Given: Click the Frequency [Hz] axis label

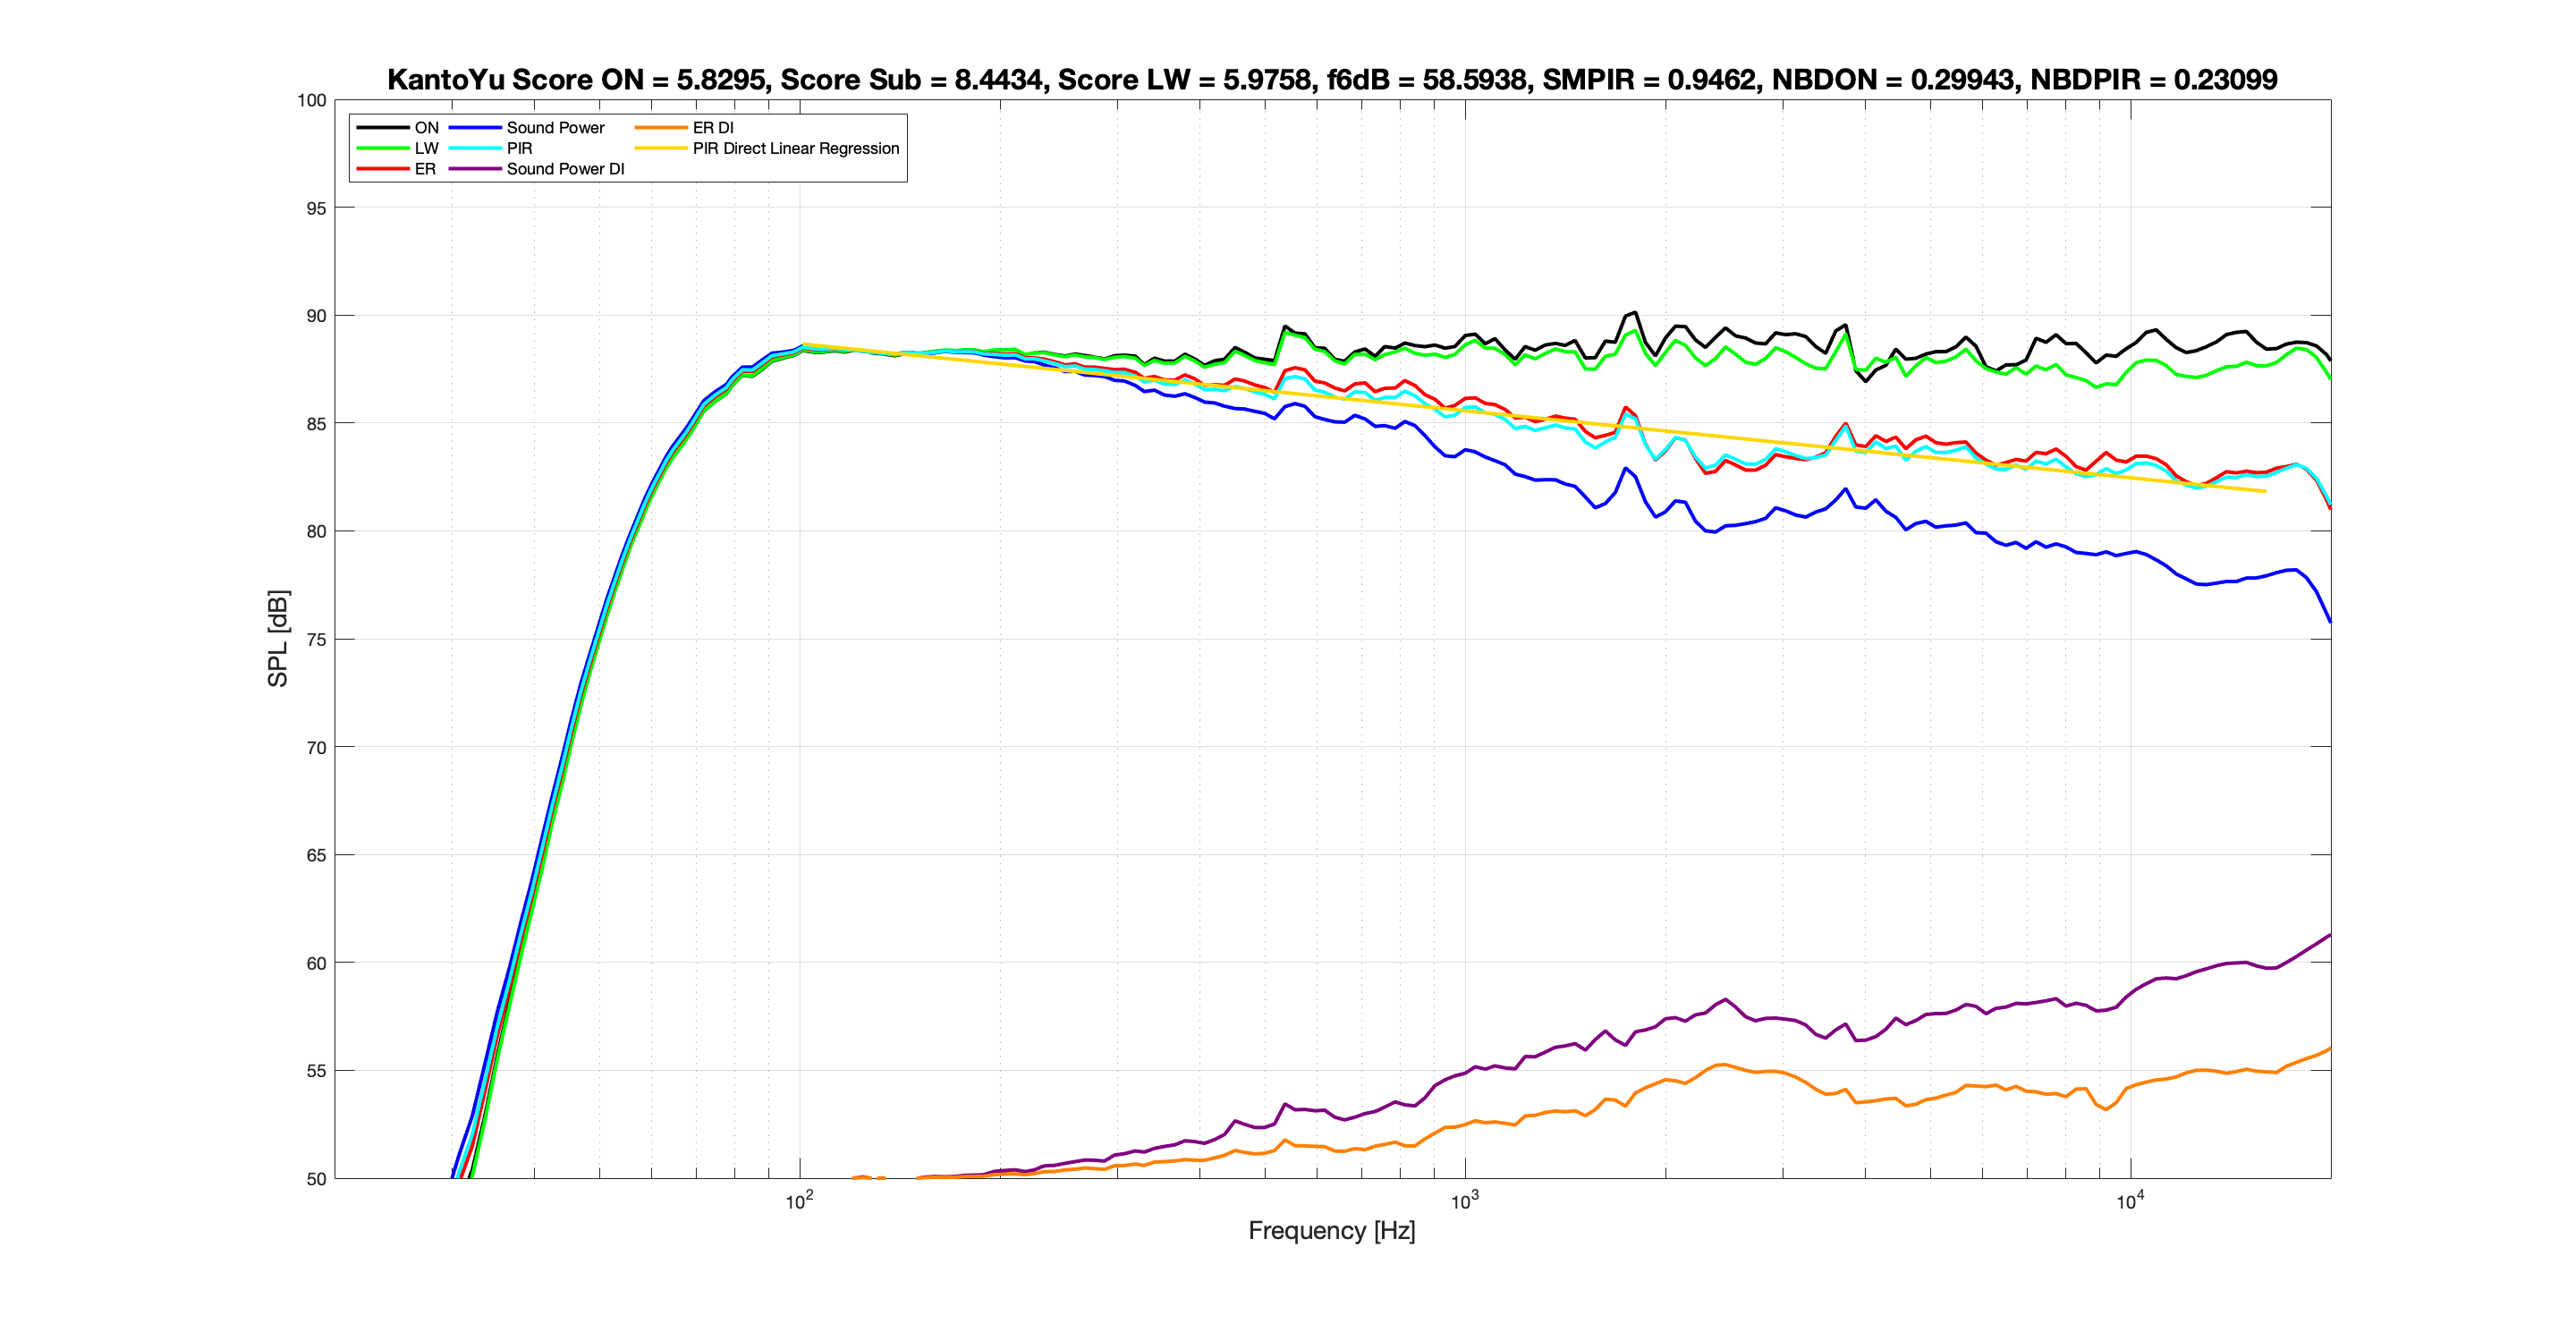Looking at the screenshot, I should pyautogui.click(x=1332, y=1230).
